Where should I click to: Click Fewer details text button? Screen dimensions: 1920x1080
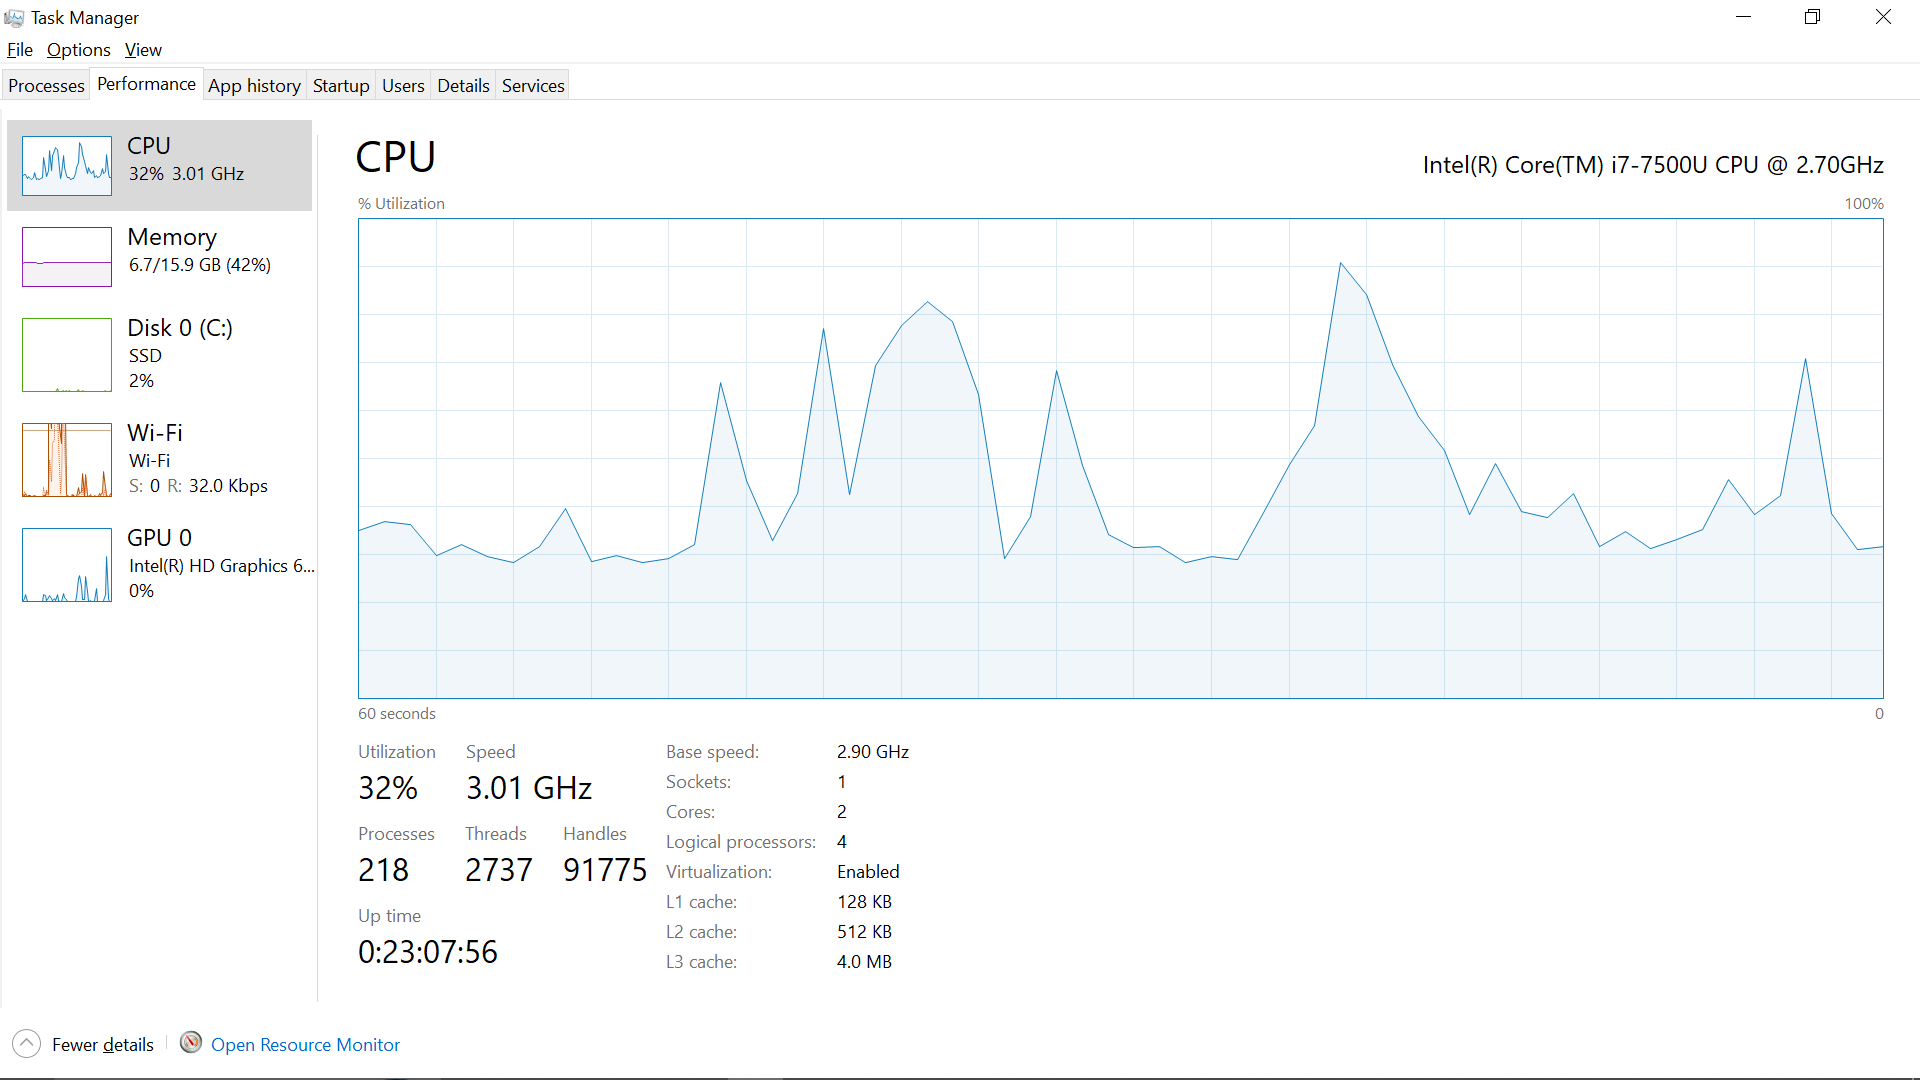click(103, 1045)
